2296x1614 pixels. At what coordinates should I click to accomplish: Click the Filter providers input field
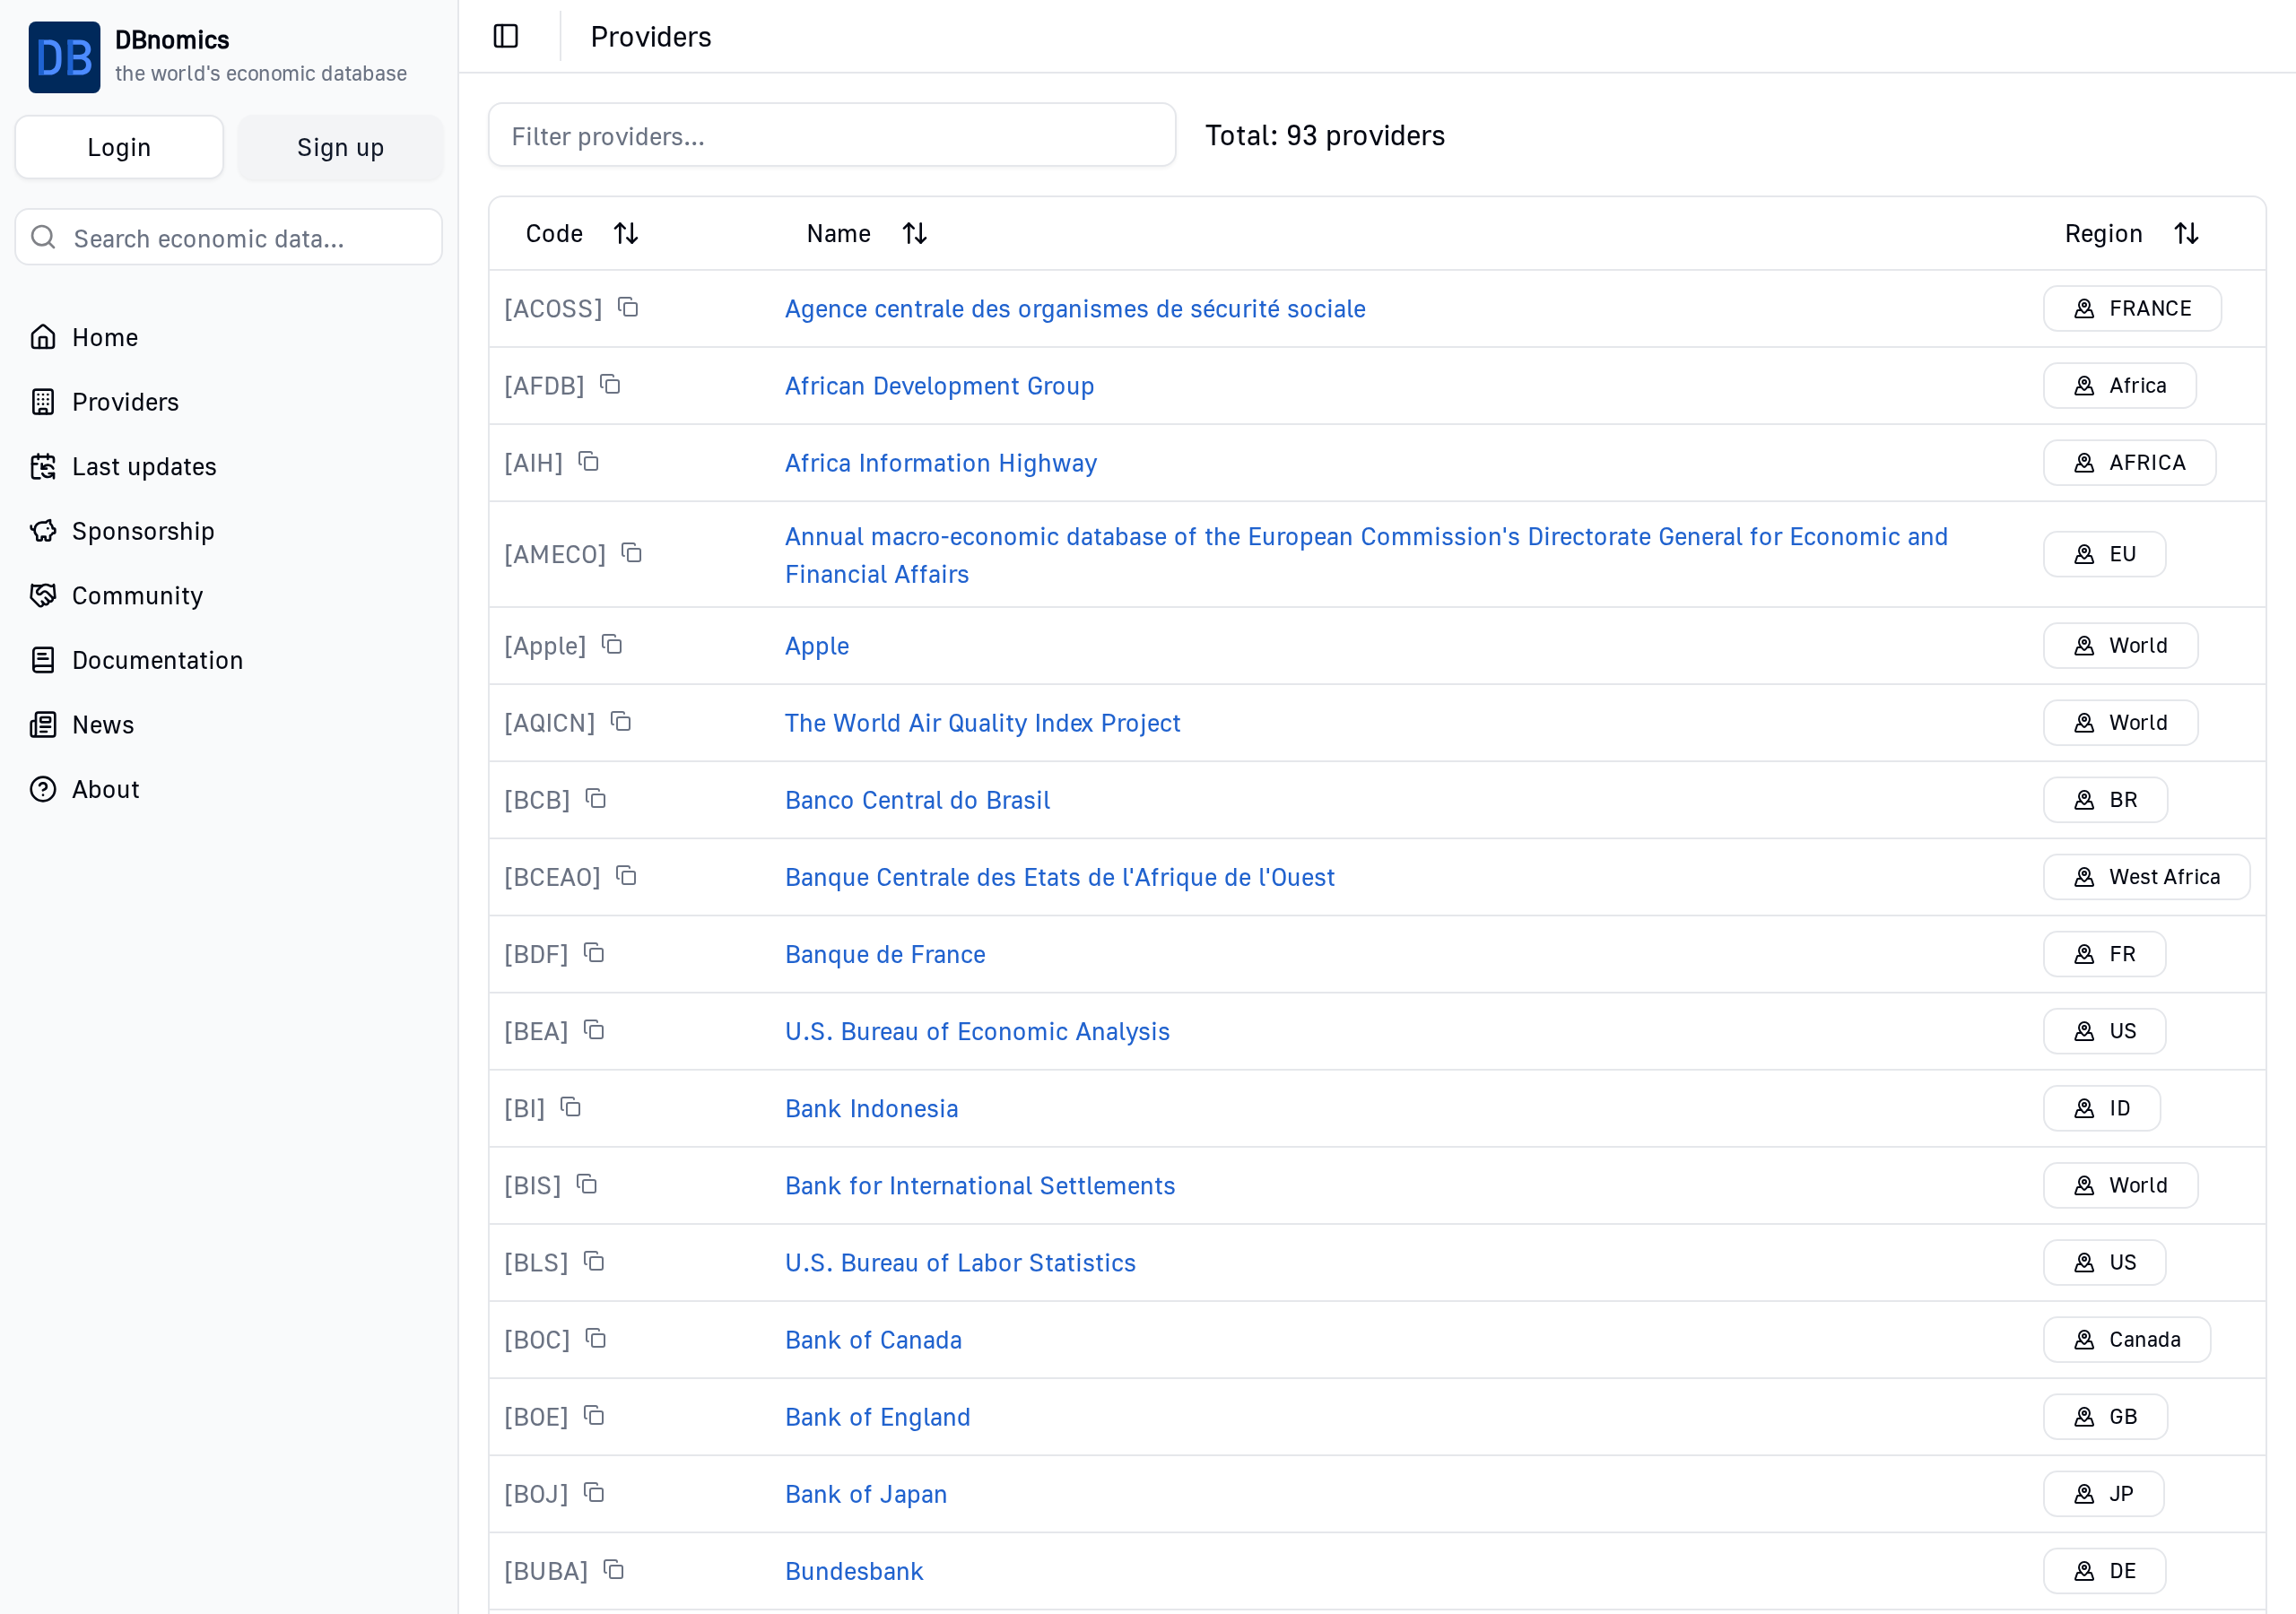click(831, 135)
